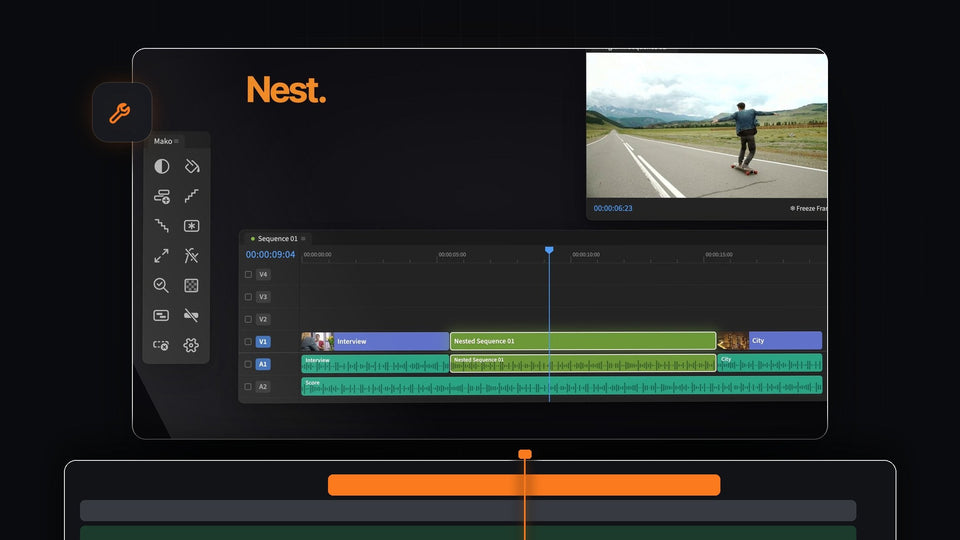Click the descending staircase icon
960x540 pixels.
(x=162, y=226)
